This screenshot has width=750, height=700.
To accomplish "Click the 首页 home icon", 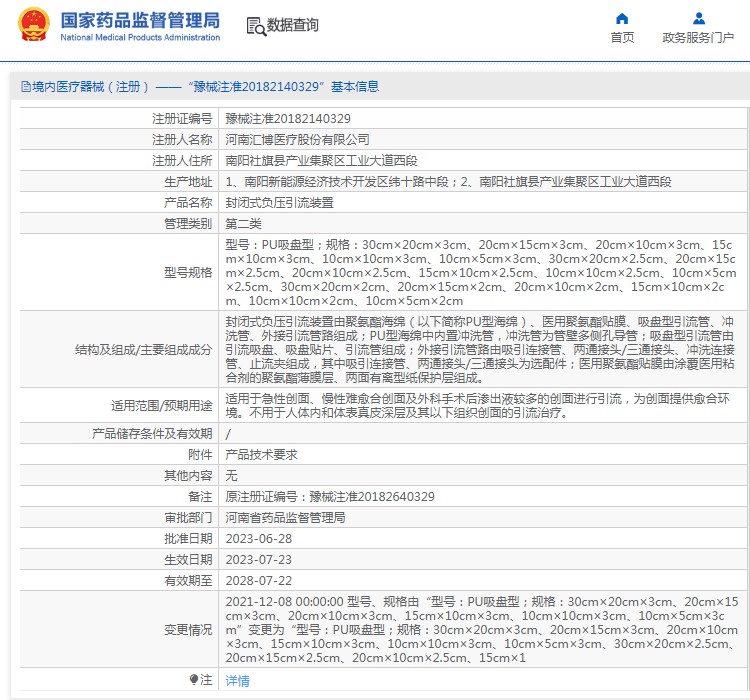I will pos(622,19).
